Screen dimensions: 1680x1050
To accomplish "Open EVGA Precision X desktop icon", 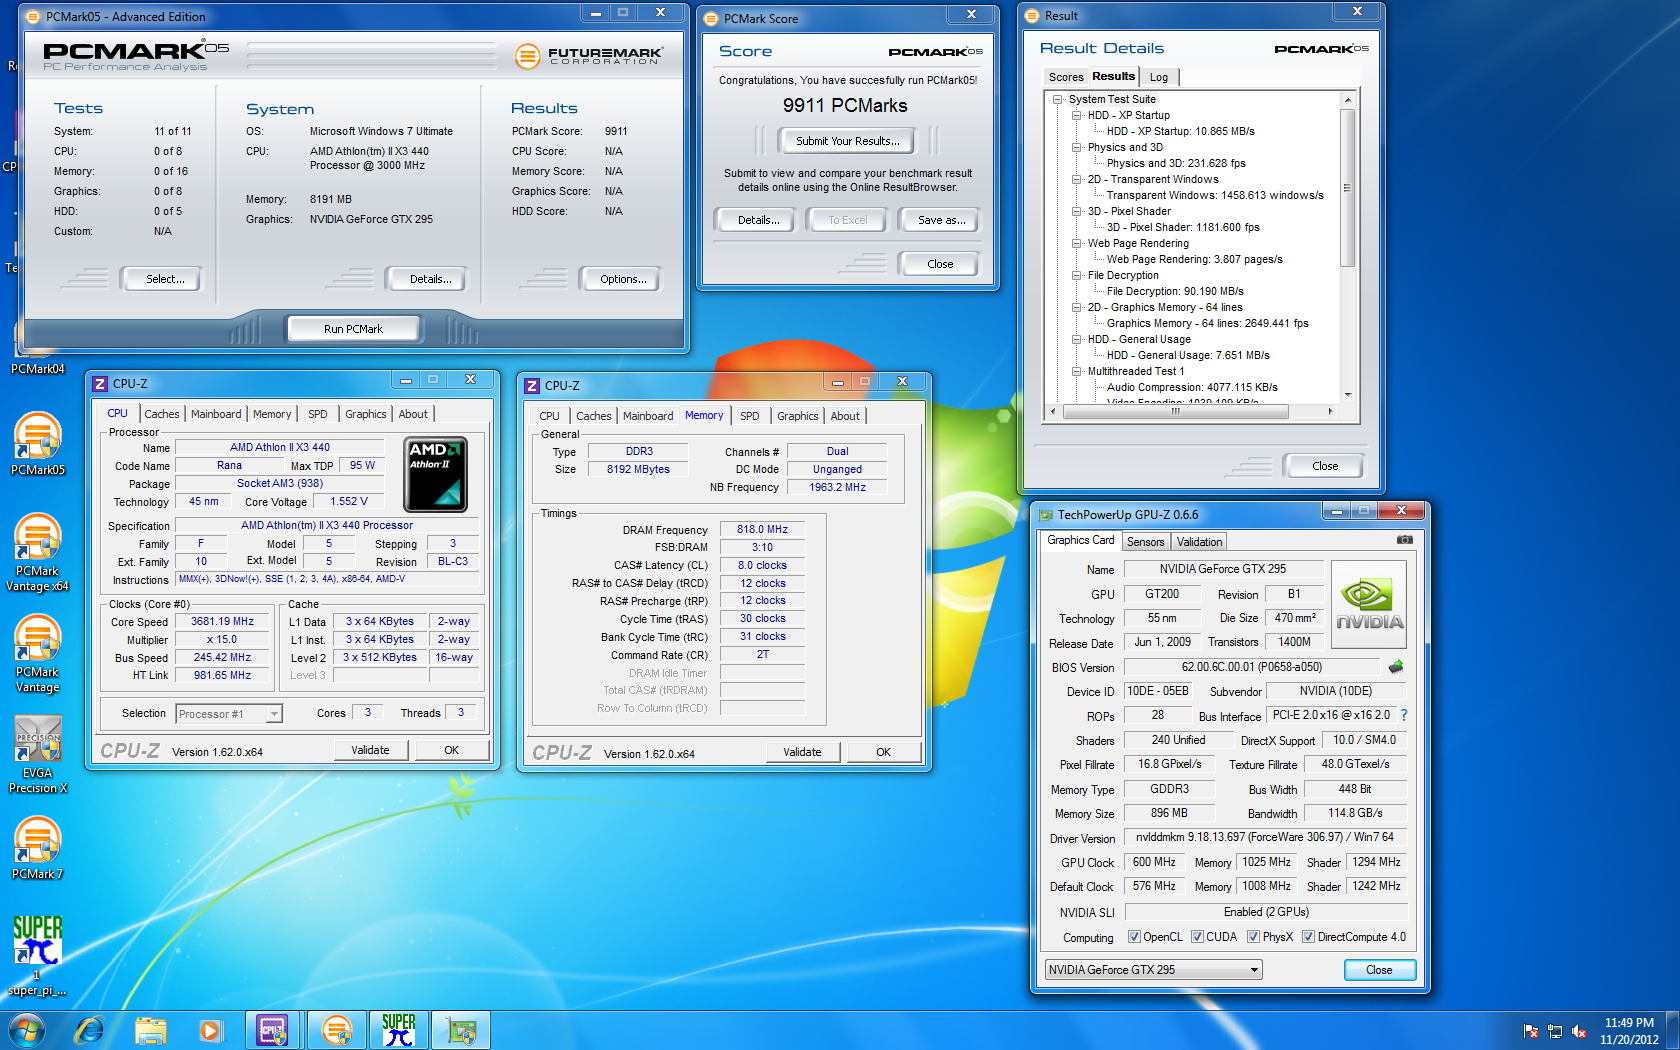I will pyautogui.click(x=37, y=754).
